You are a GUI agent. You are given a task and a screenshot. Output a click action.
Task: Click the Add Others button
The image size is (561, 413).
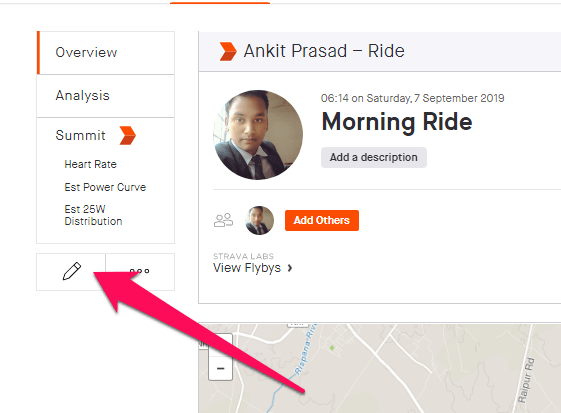(322, 220)
